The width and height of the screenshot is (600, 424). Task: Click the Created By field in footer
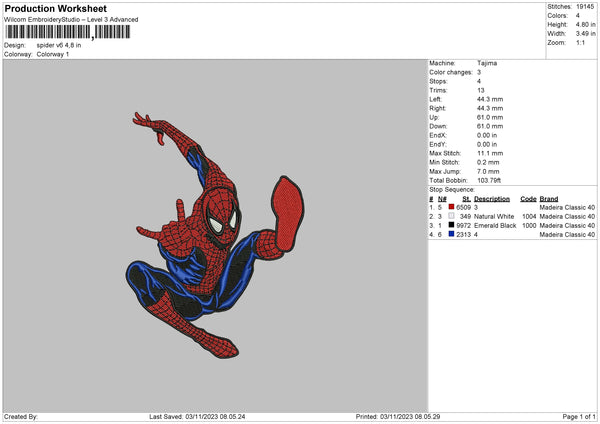(22, 417)
